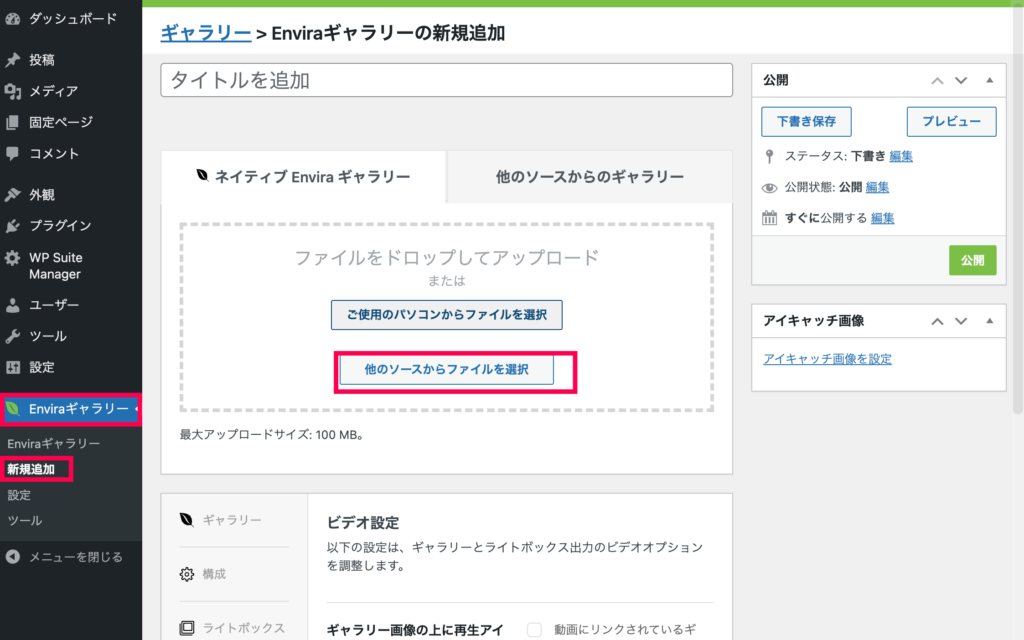Collapse the 公開 panel triangle
This screenshot has height=640, width=1024.
pyautogui.click(x=989, y=80)
